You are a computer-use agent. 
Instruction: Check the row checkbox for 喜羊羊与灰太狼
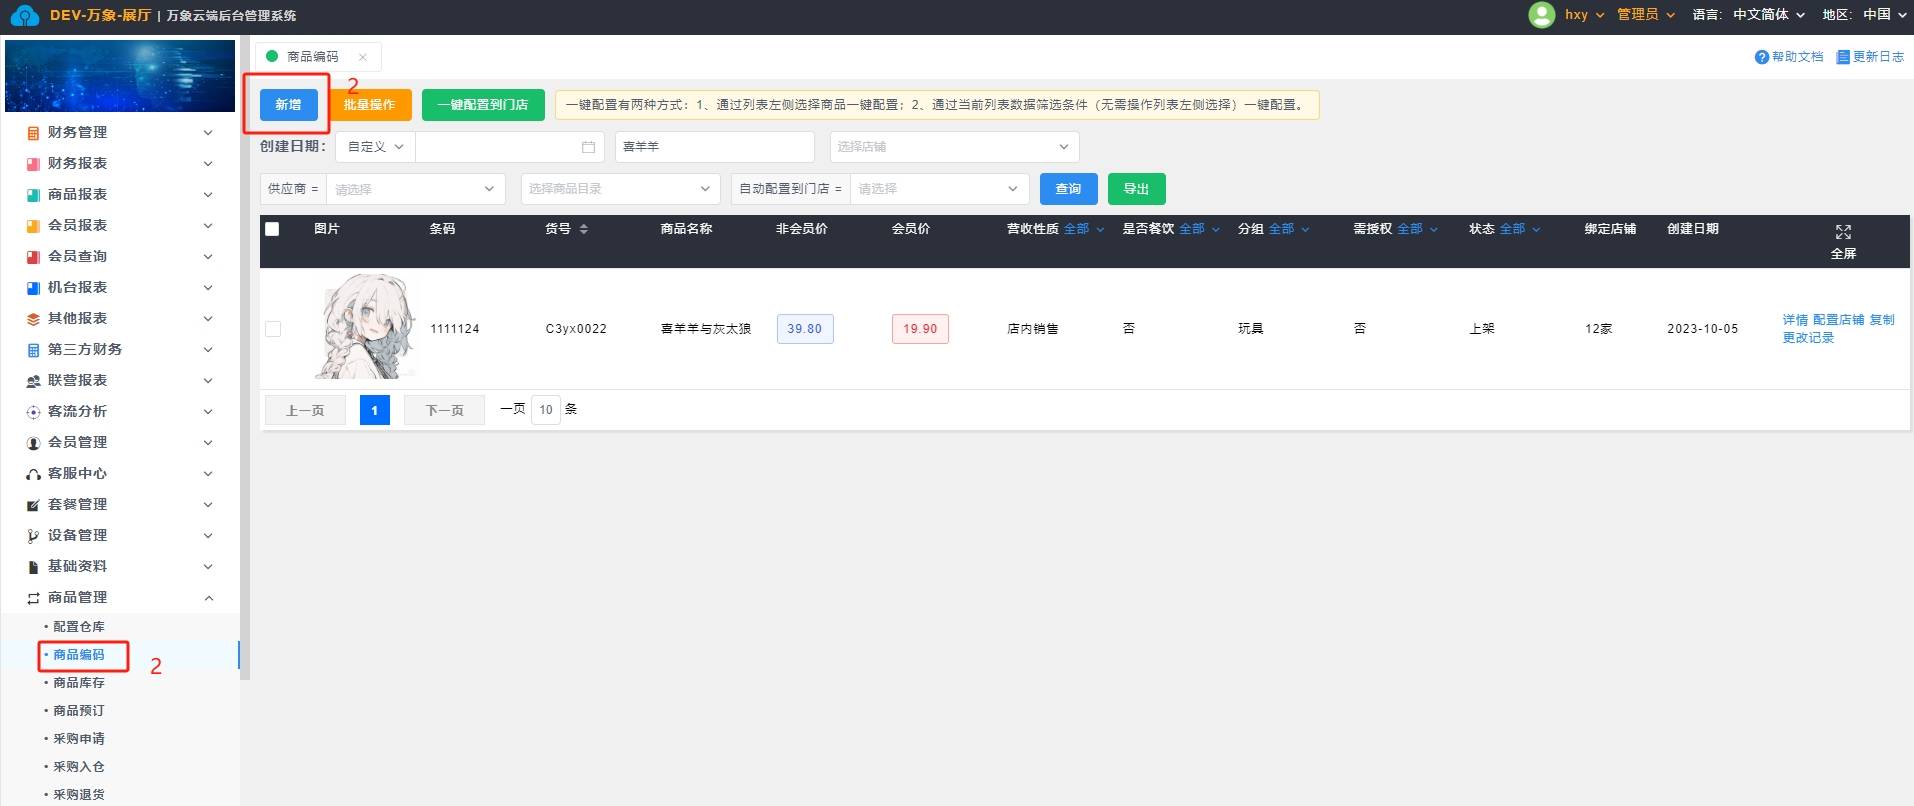(x=273, y=329)
